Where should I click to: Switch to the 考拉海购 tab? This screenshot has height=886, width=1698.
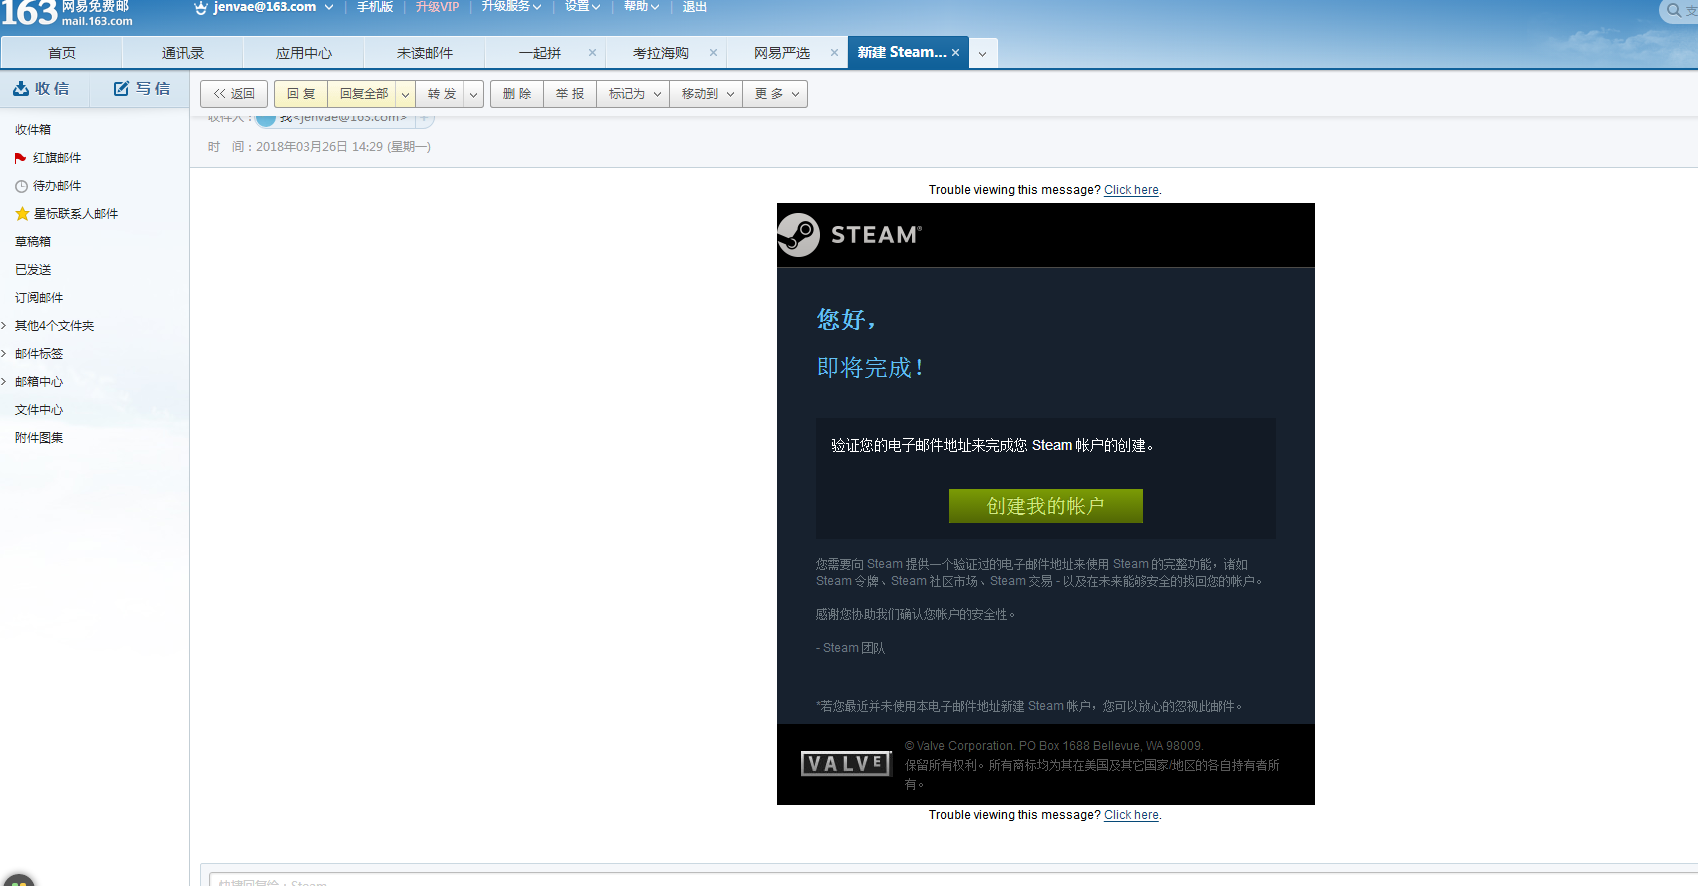(x=661, y=53)
